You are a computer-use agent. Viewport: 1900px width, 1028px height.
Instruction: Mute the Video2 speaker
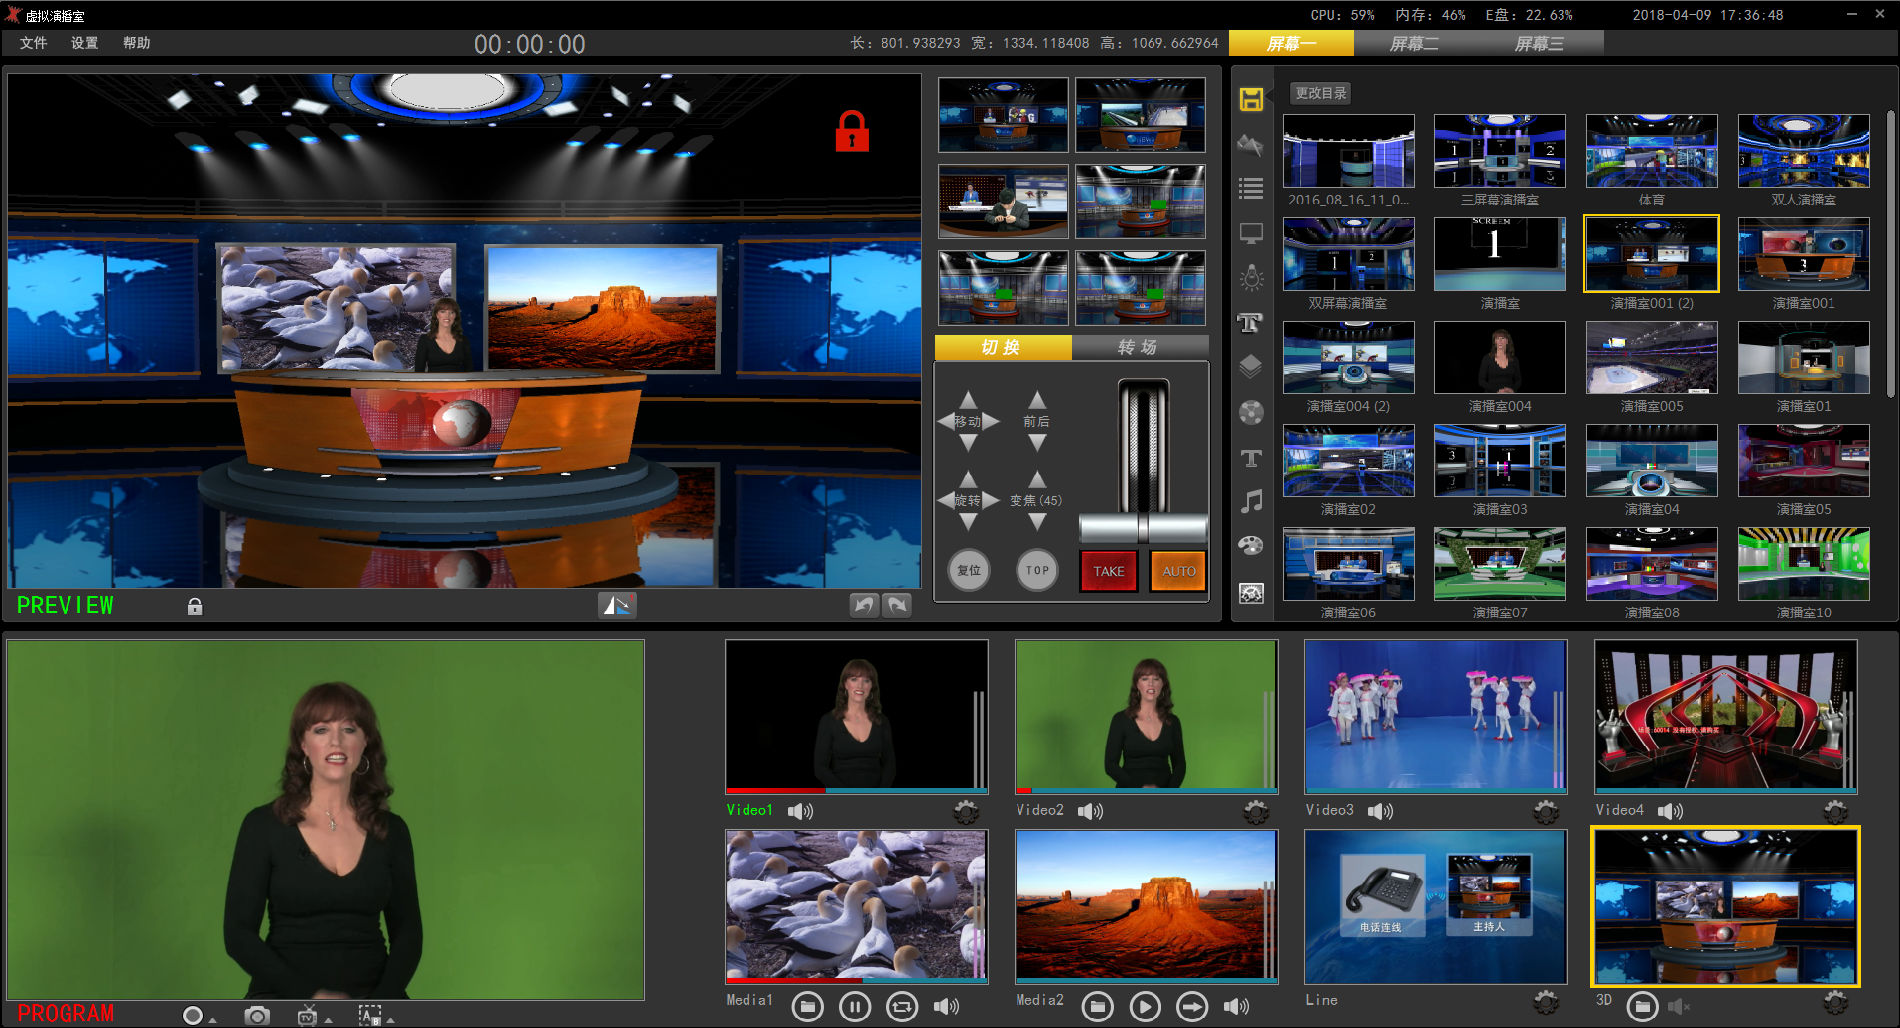[1090, 811]
